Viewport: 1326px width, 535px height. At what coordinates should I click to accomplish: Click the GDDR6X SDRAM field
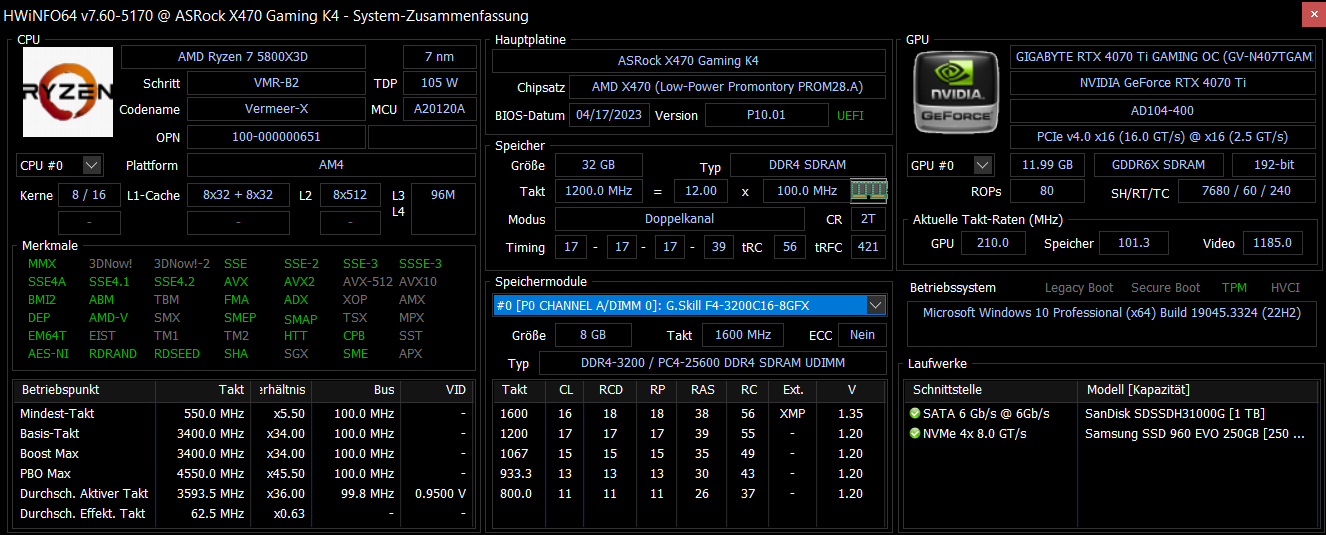(x=1158, y=165)
